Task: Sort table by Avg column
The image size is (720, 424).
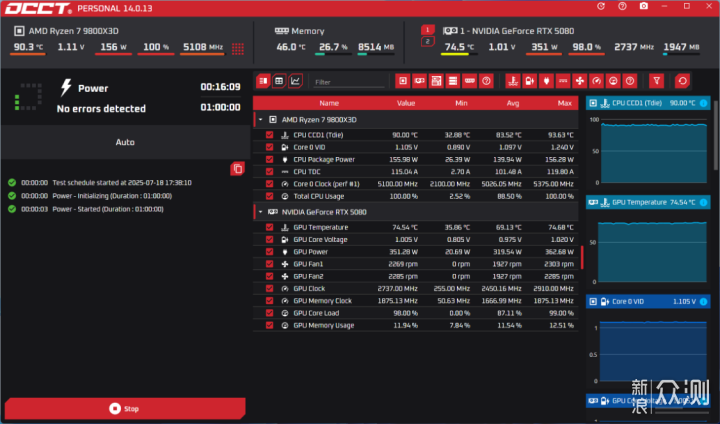Action: coord(513,103)
